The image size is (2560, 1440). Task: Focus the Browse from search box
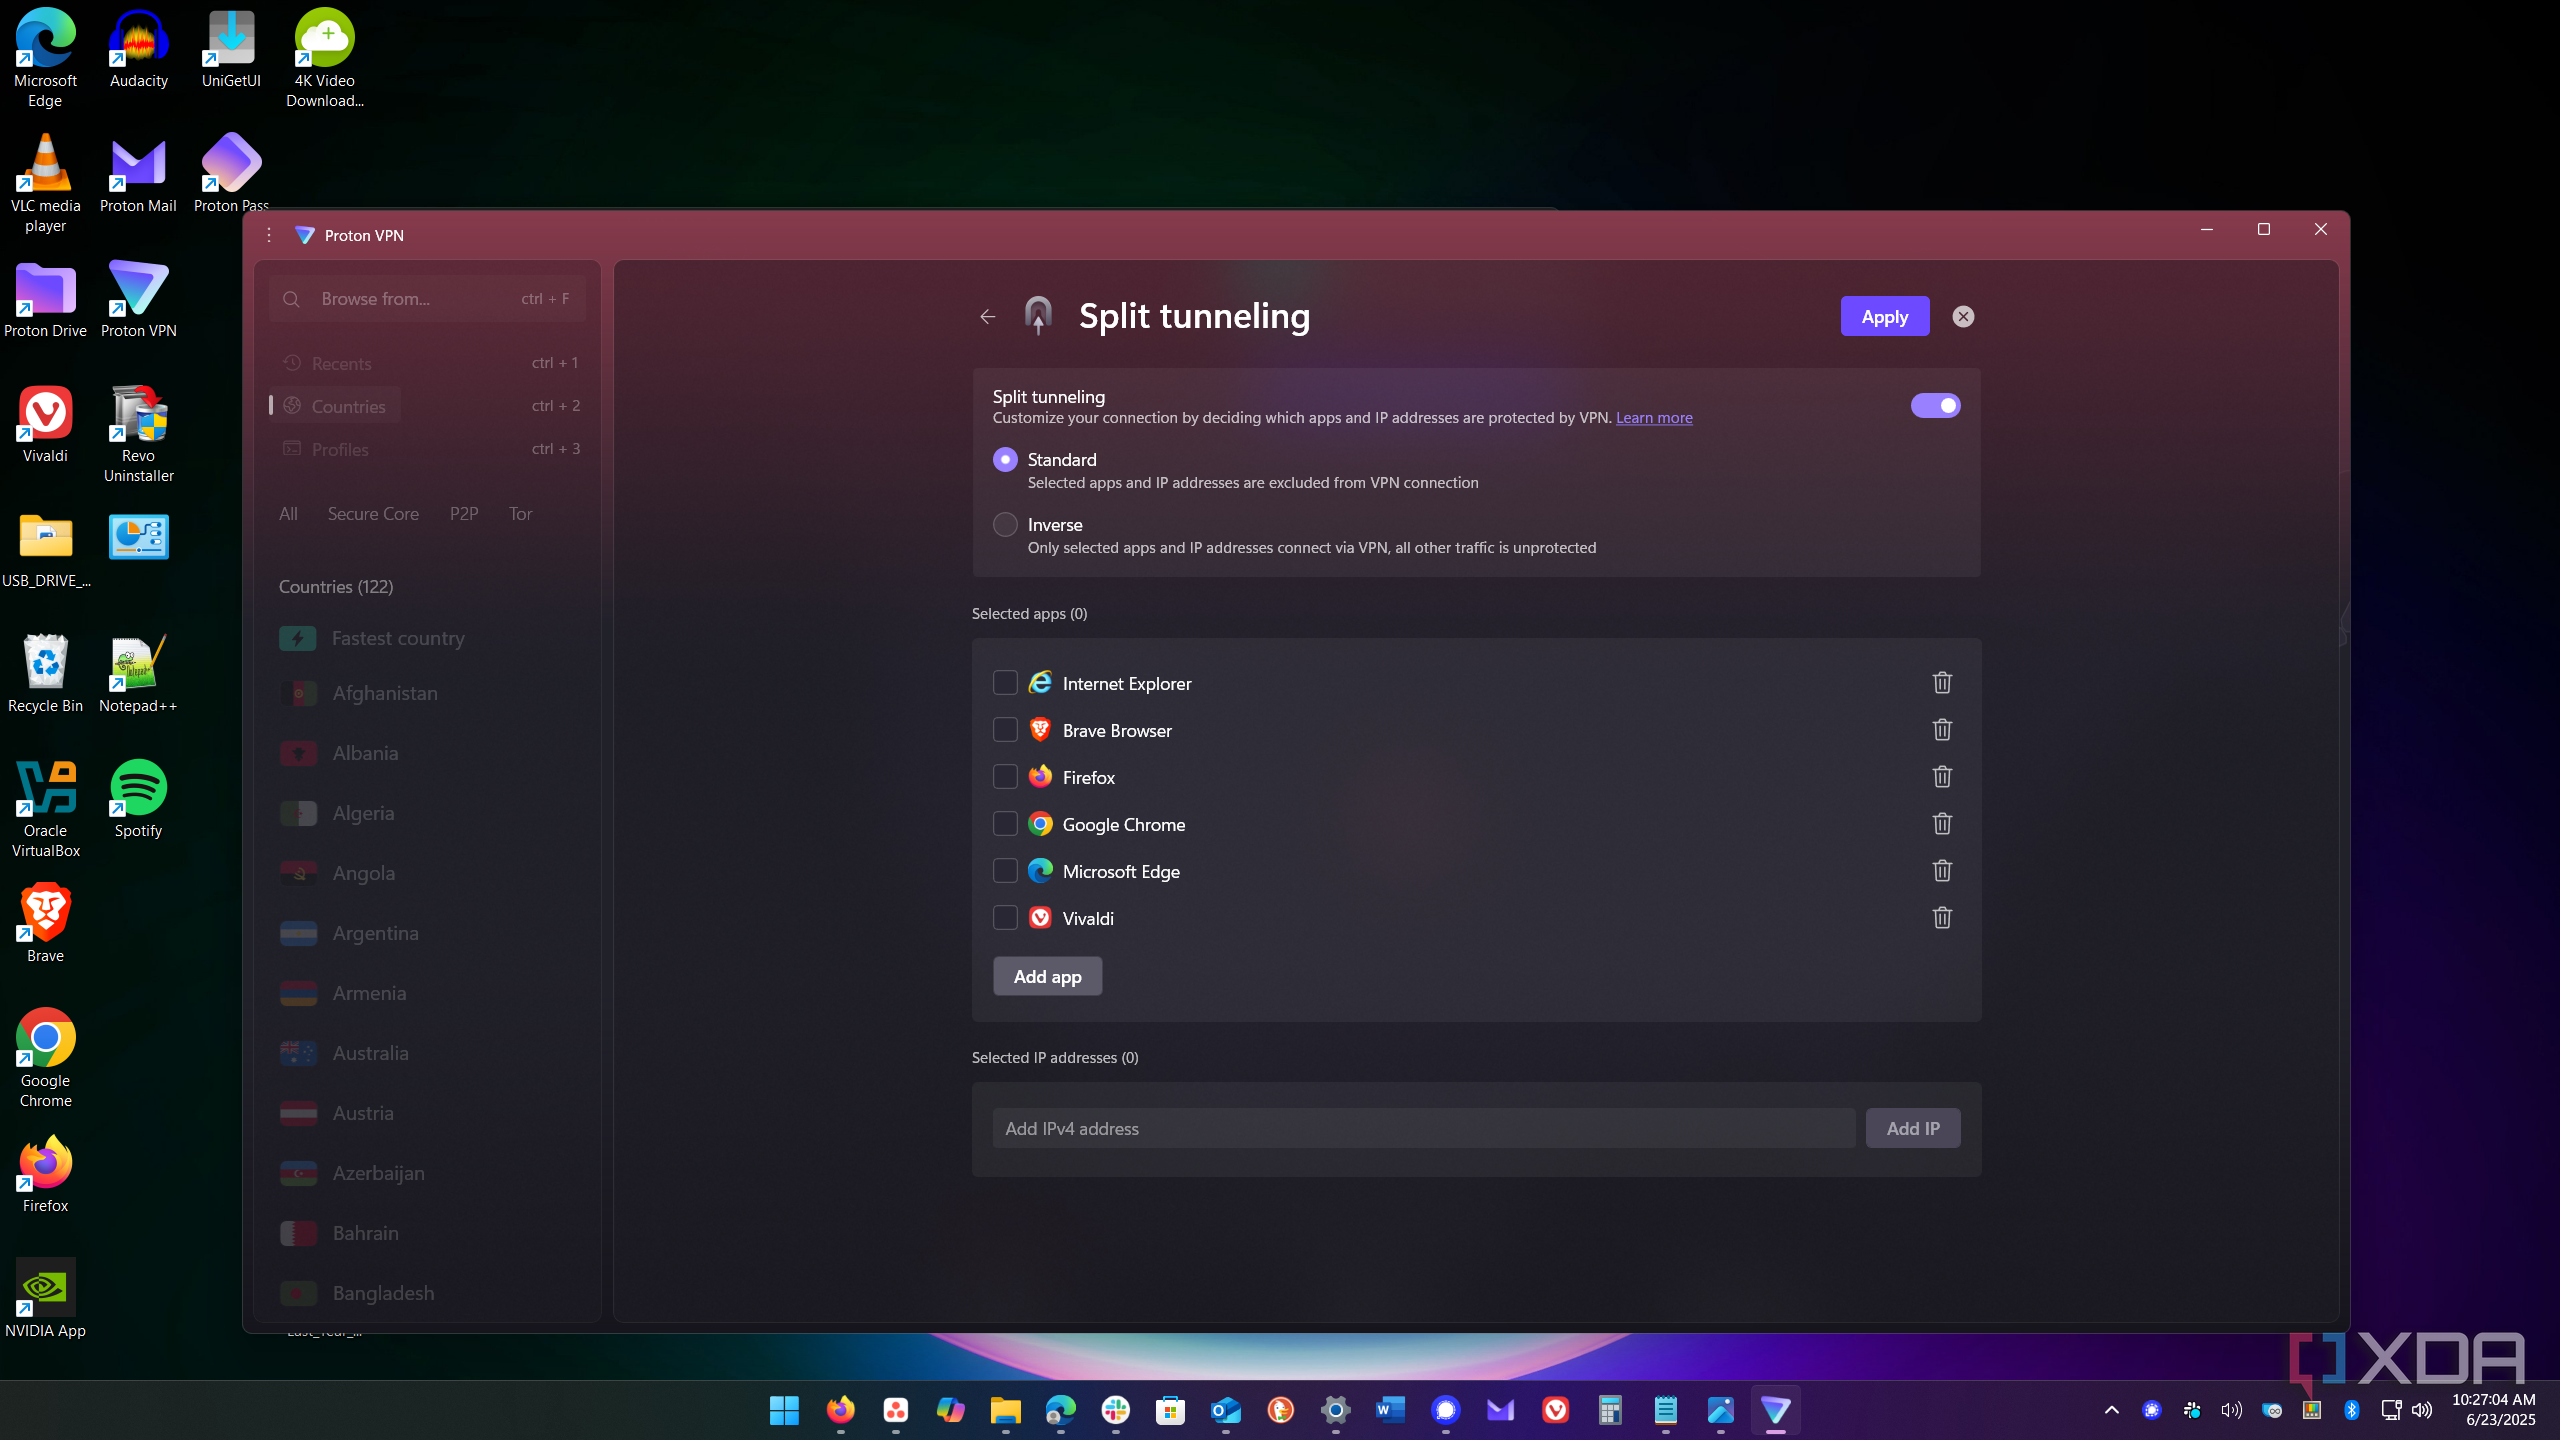click(427, 299)
